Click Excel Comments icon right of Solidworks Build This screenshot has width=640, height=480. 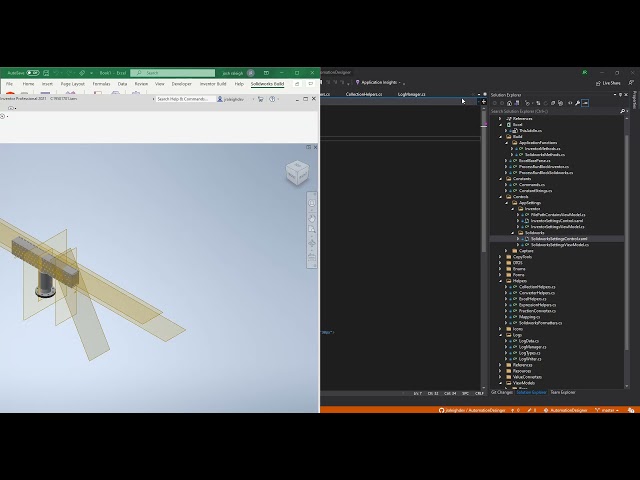point(311,84)
